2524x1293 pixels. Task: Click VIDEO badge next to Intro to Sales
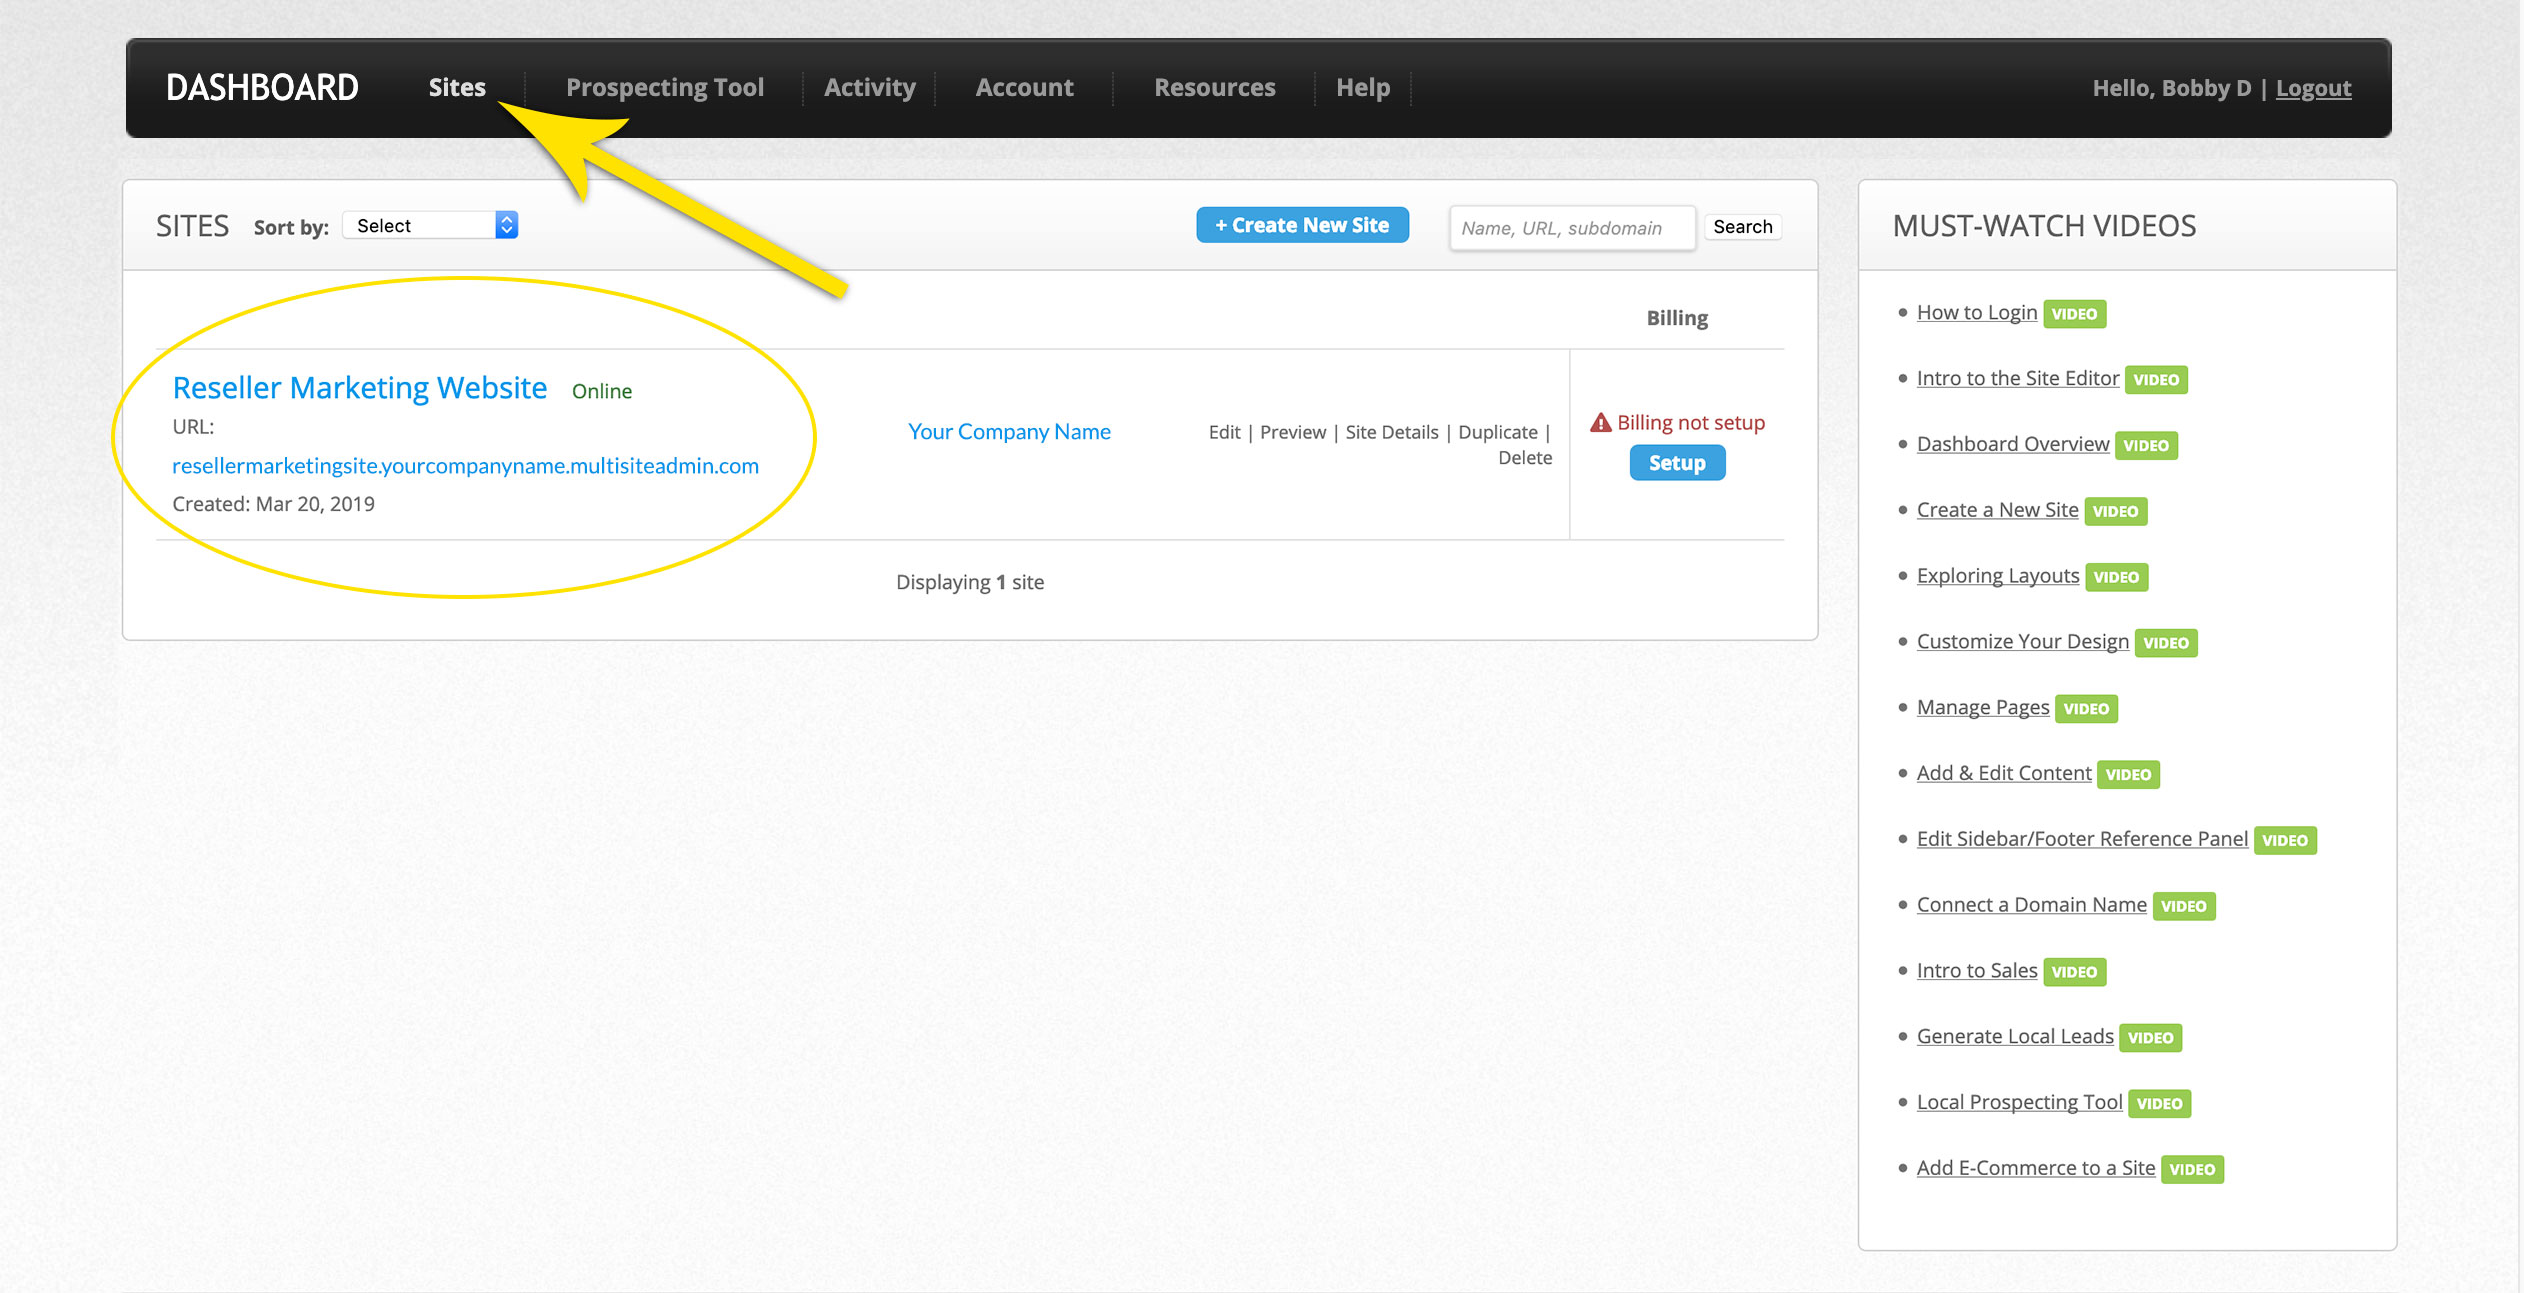[x=2075, y=973]
